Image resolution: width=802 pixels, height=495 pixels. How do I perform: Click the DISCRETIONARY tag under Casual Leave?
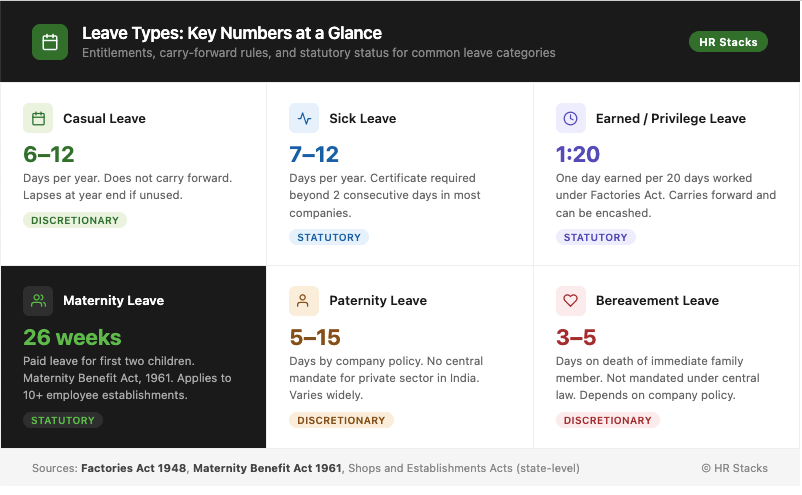point(75,220)
